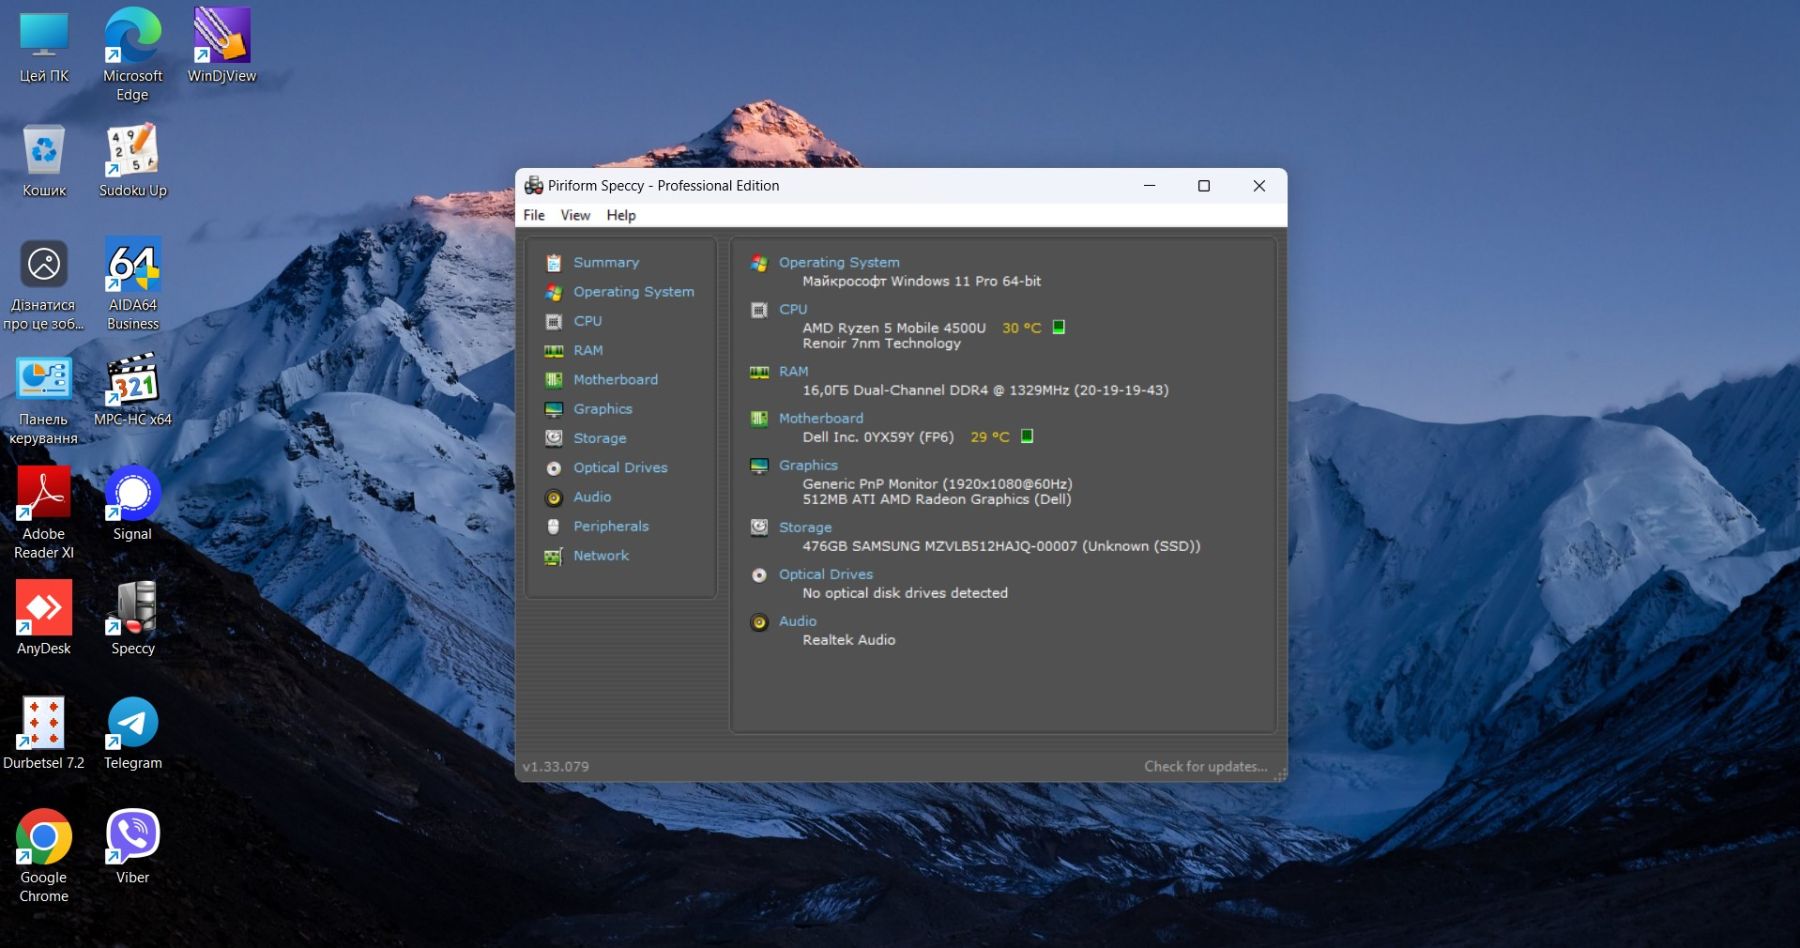Open the RAM heading link in summary
This screenshot has width=1800, height=948.
[794, 371]
